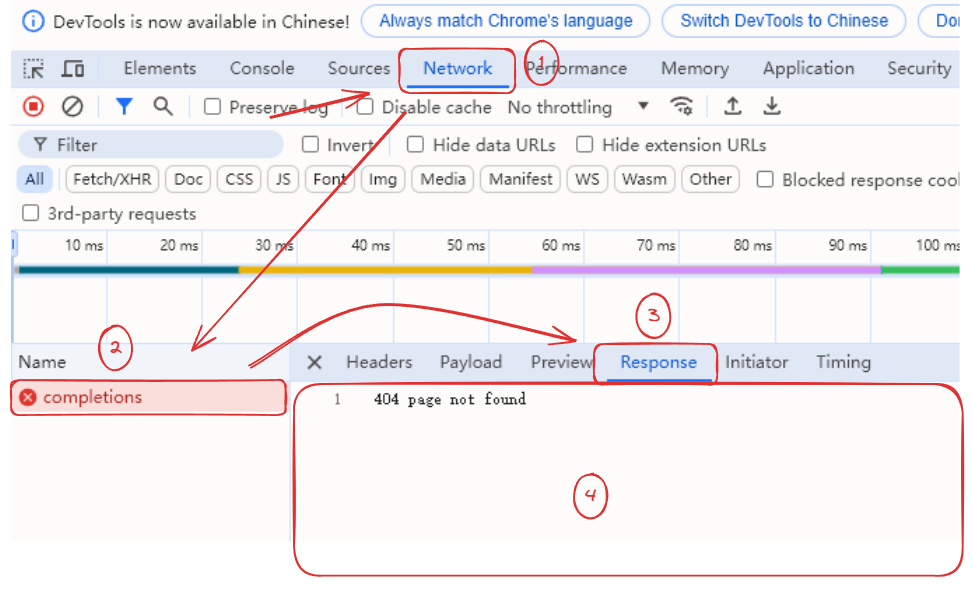This screenshot has height=604, width=973.
Task: Stop recording network log
Action: [x=34, y=107]
